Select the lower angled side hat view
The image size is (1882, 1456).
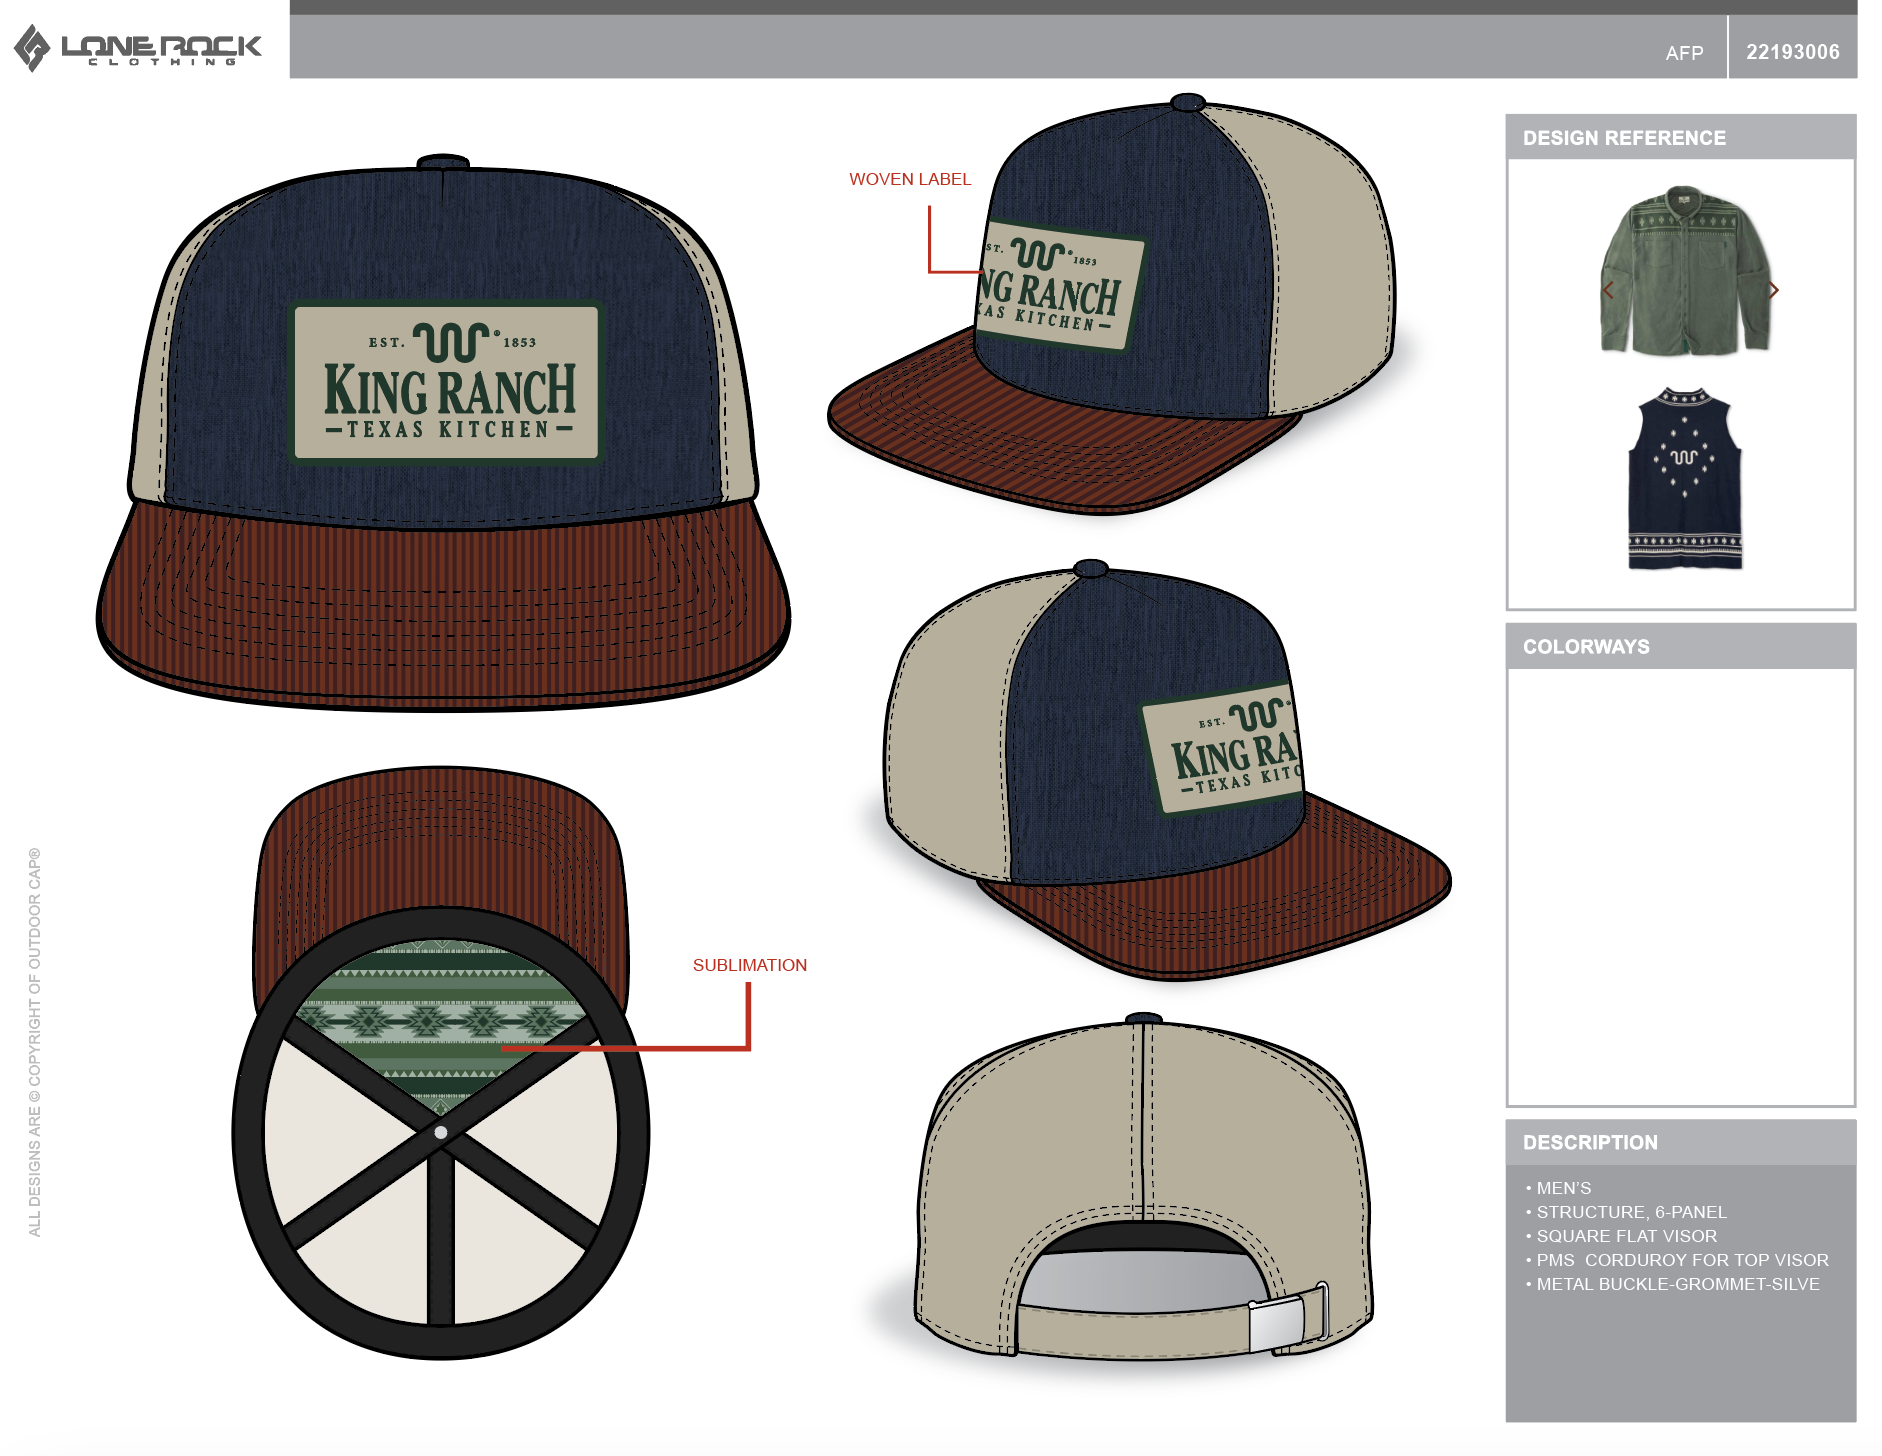pyautogui.click(x=1167, y=770)
